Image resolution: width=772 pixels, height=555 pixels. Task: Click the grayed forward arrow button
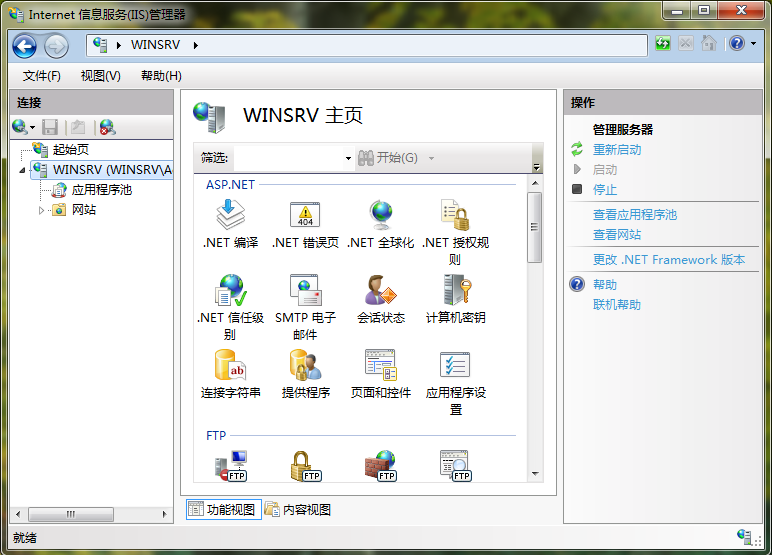56,47
